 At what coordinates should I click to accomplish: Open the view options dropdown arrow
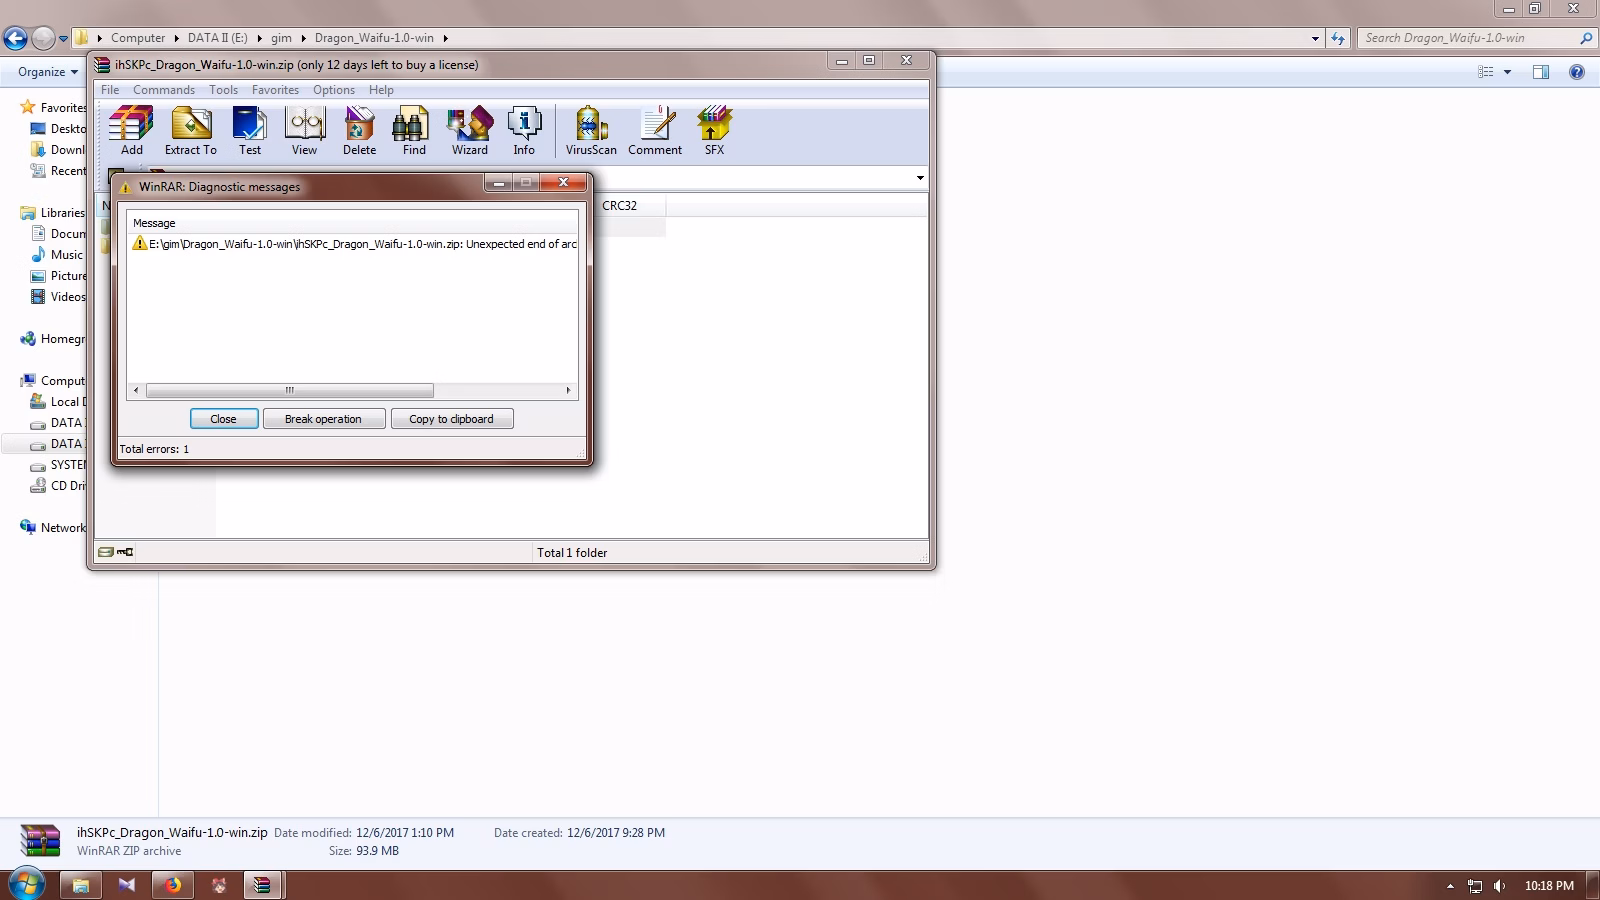(x=1507, y=72)
